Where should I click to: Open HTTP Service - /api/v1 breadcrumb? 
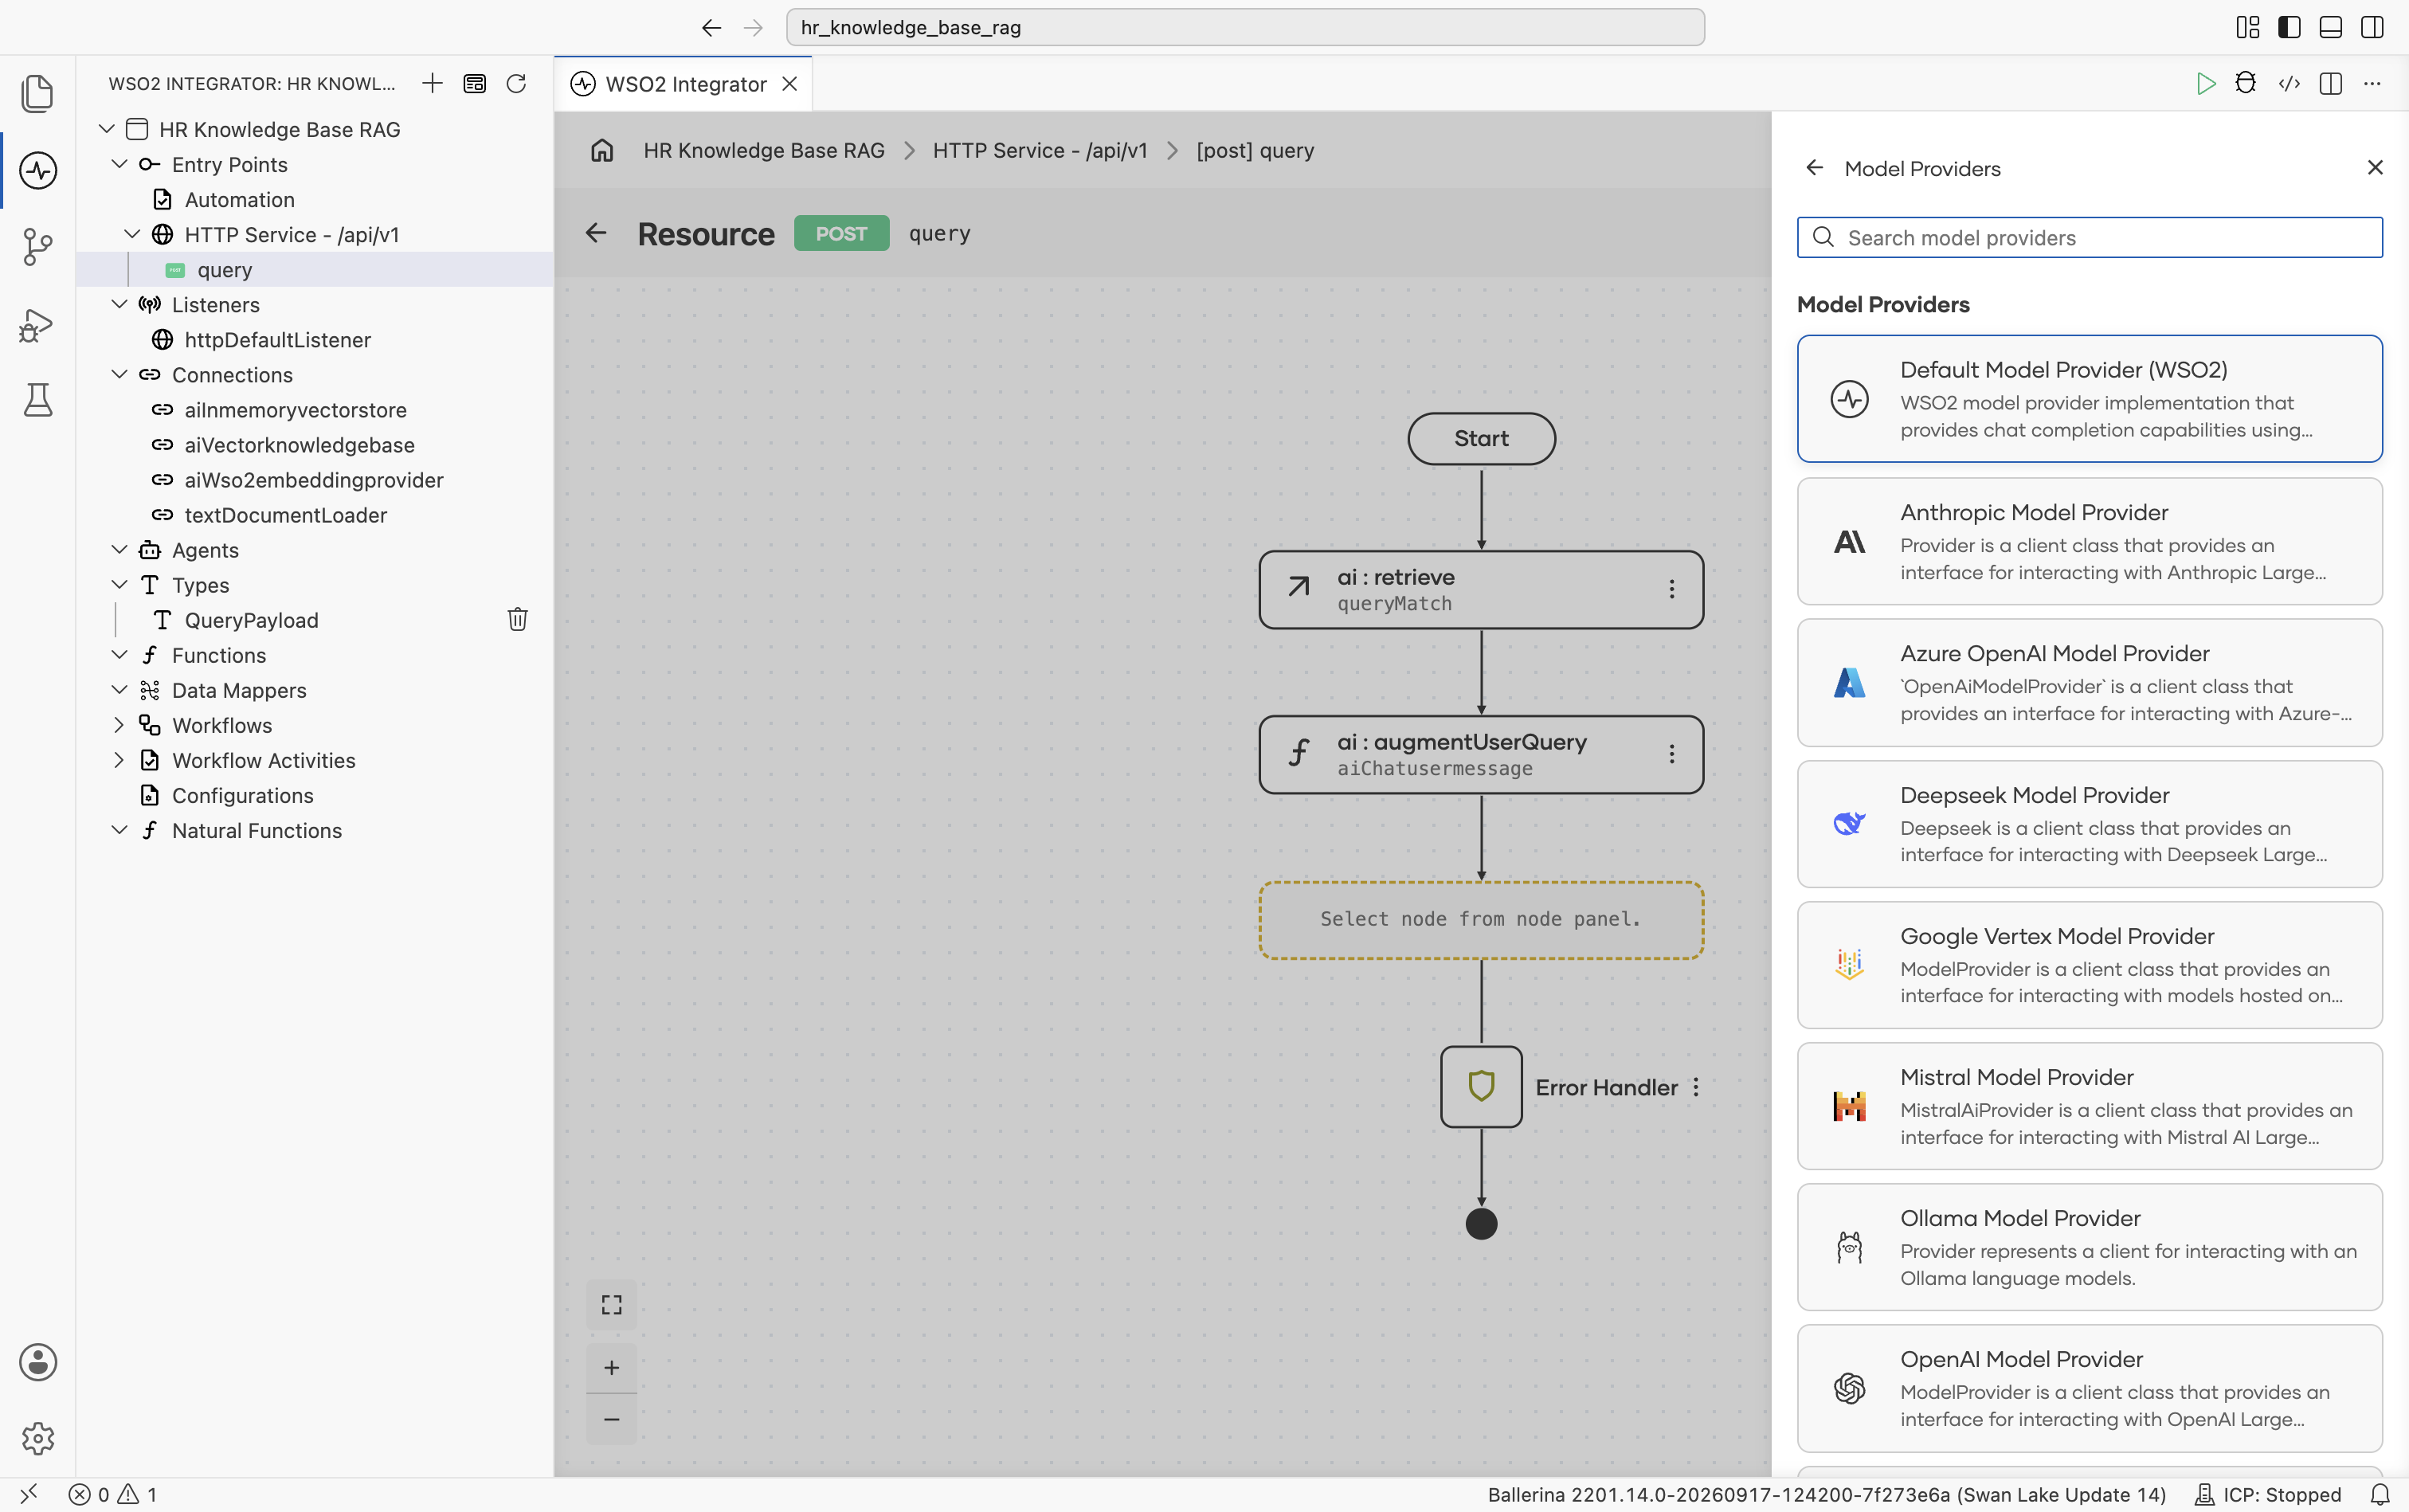coord(1040,150)
